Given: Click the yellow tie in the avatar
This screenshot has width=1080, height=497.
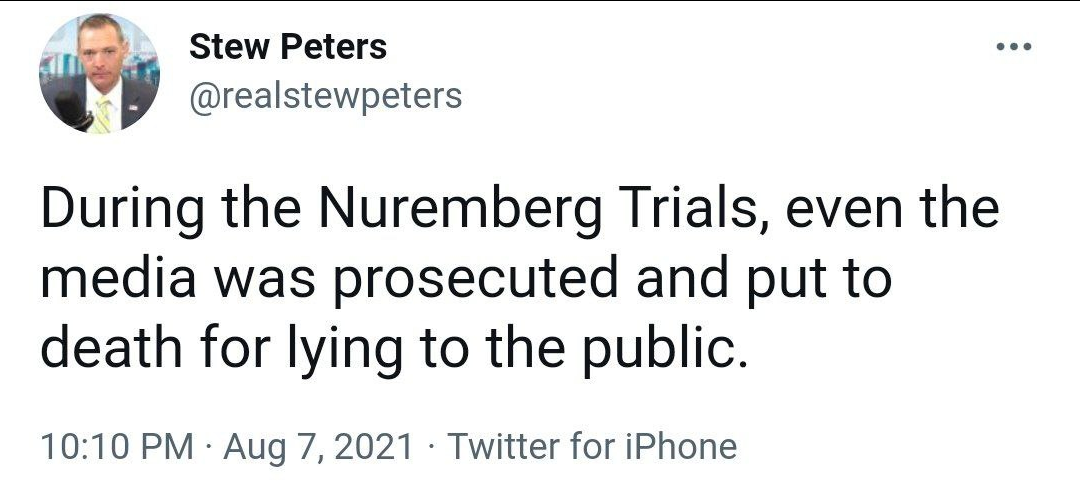Looking at the screenshot, I should pos(102,114).
